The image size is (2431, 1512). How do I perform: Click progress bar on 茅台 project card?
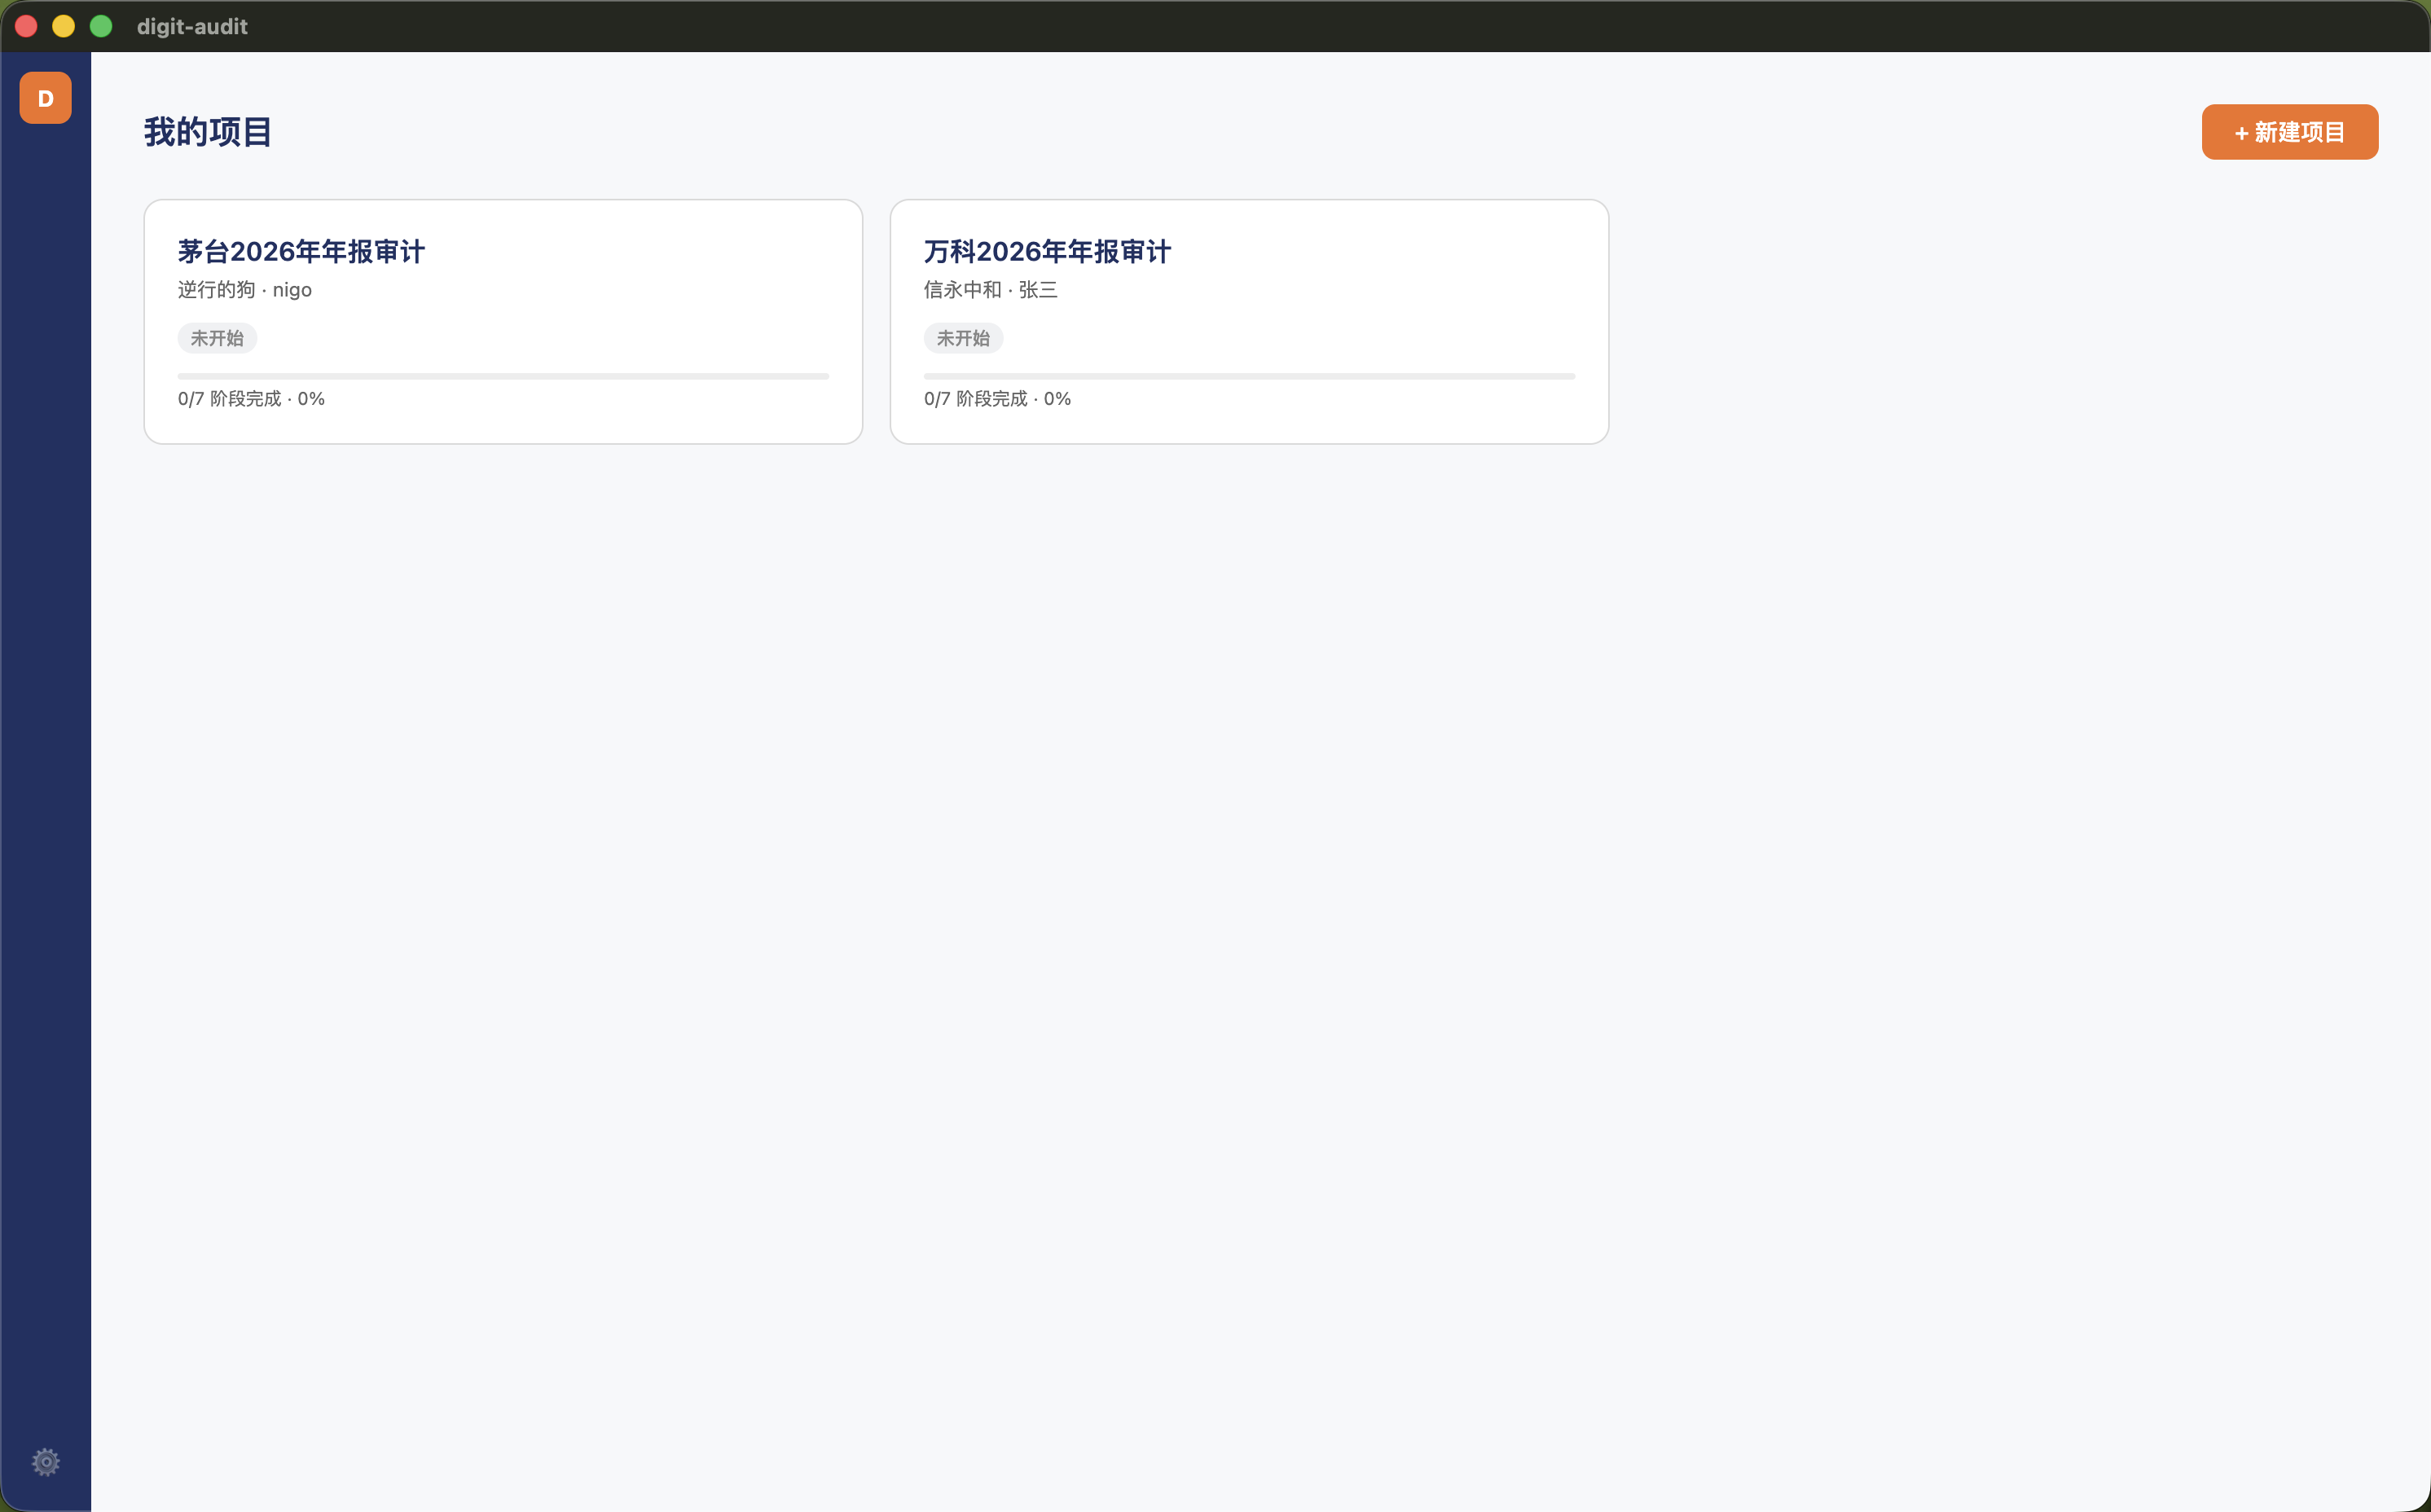coord(503,376)
